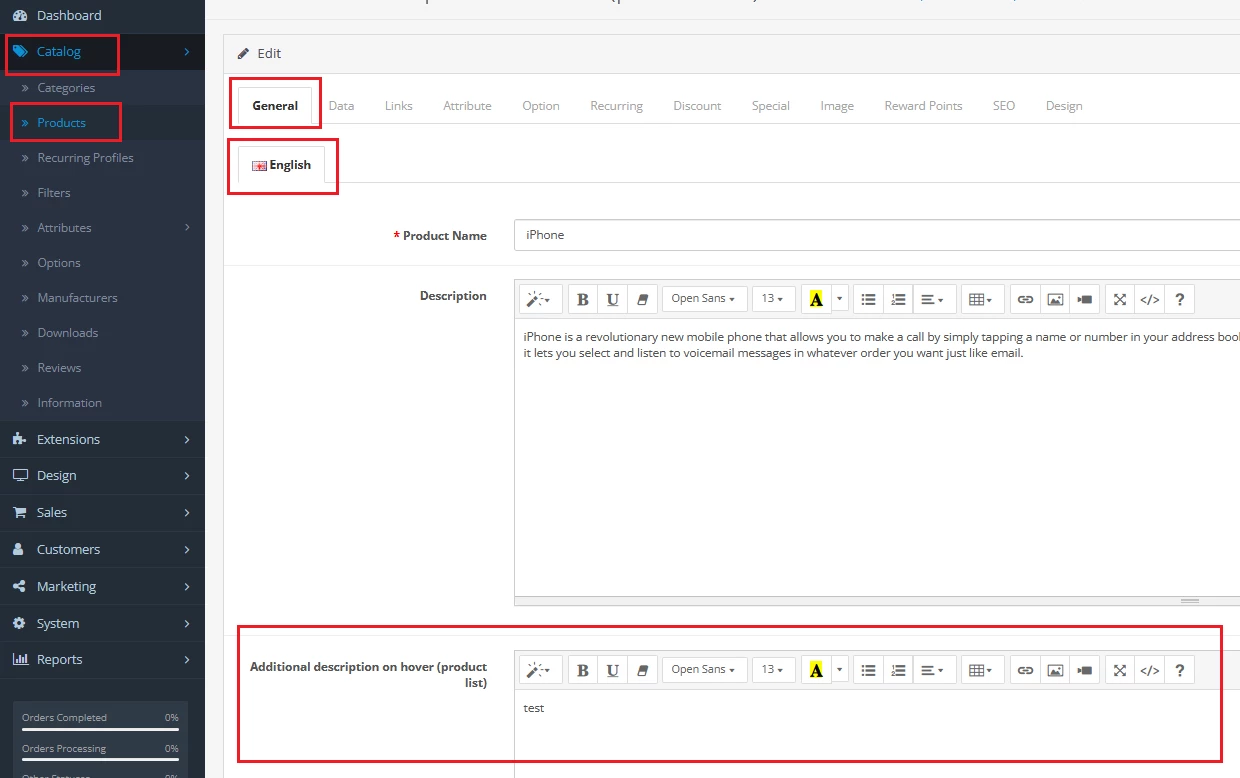This screenshot has width=1240, height=778.
Task: Click Products in the Catalog sidebar menu
Action: [x=62, y=123]
